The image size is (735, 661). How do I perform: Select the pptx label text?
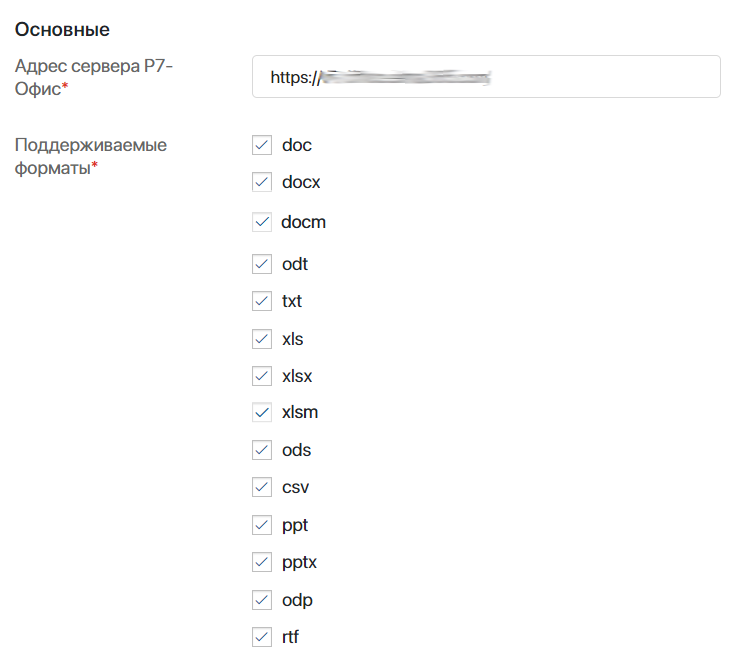pos(300,563)
